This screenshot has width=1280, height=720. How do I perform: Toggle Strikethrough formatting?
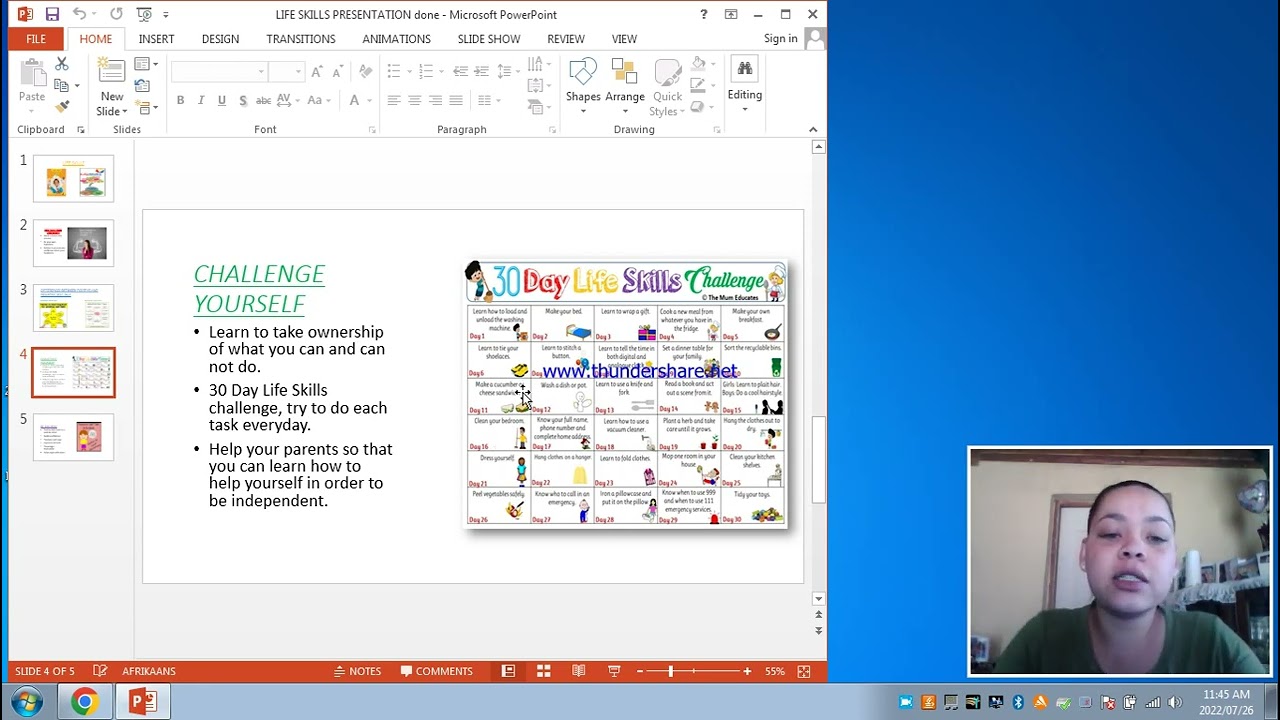pyautogui.click(x=263, y=100)
